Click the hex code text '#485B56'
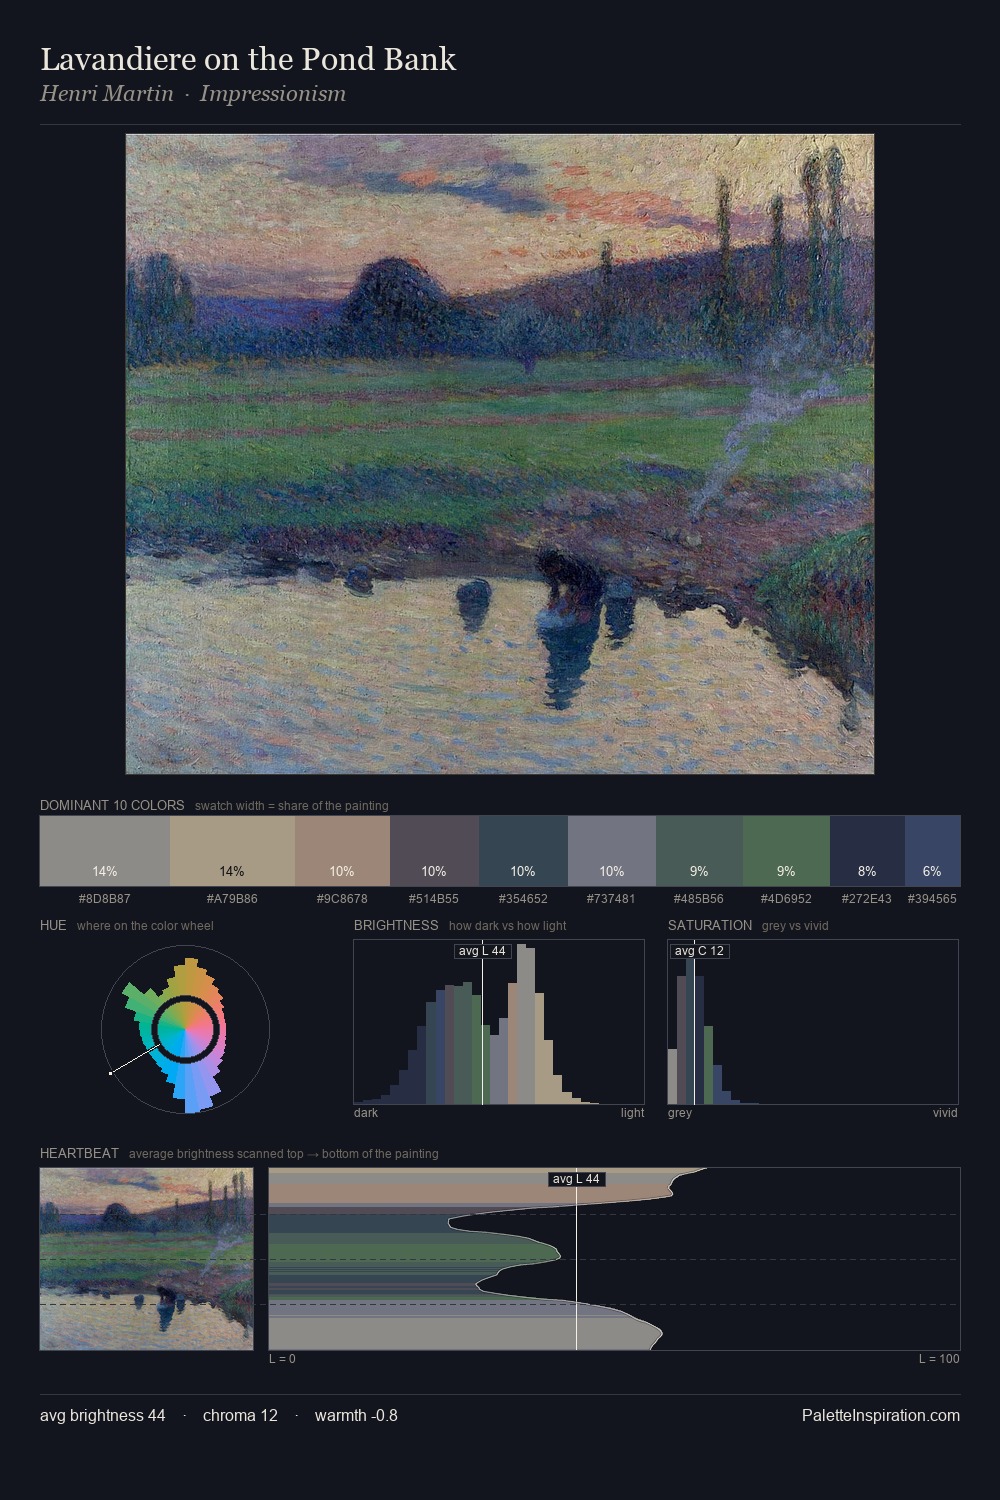 pyautogui.click(x=699, y=899)
